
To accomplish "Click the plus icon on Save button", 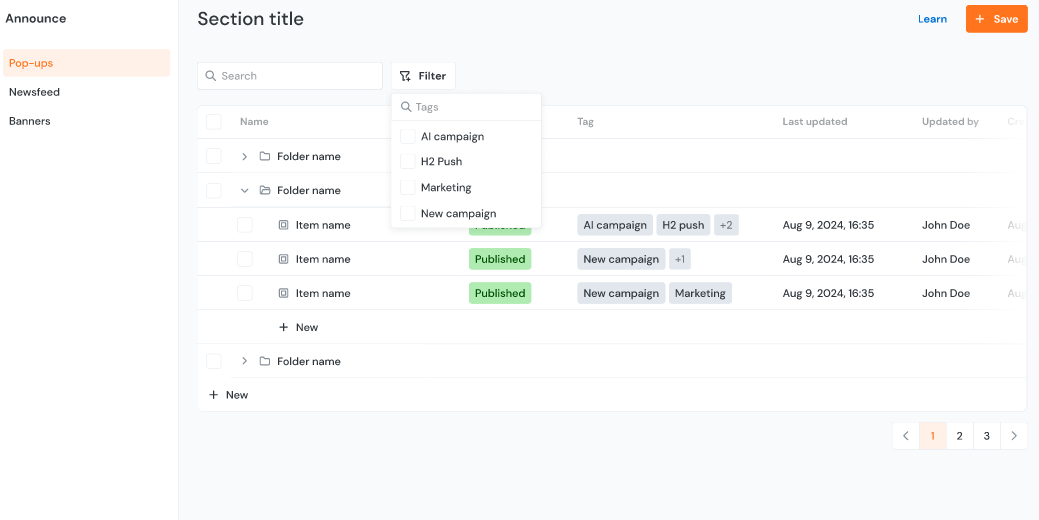I will [x=980, y=19].
